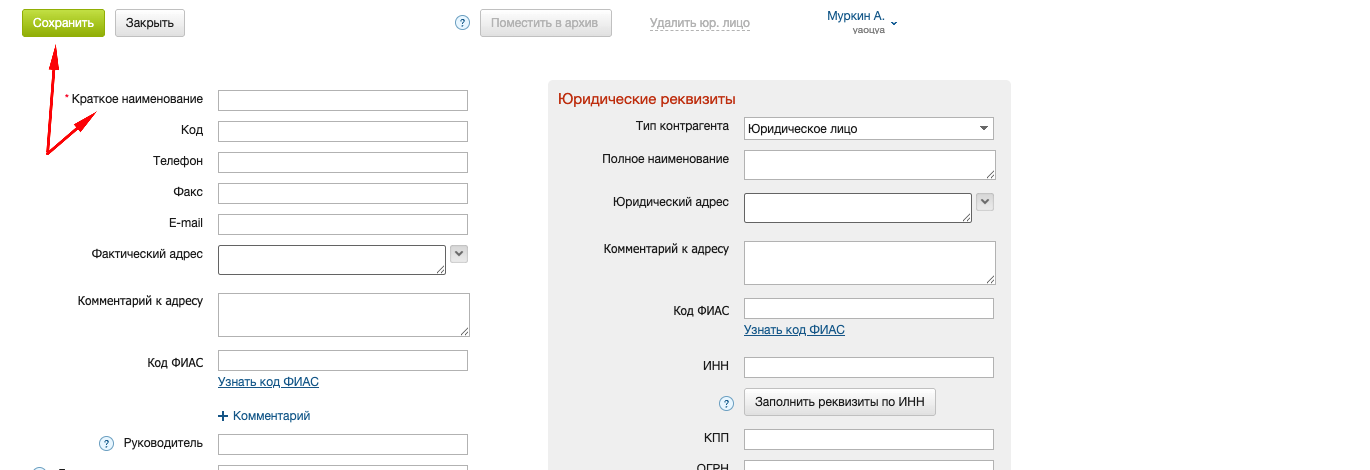1370x470 pixels.
Task: Click the Поместить в архив button
Action: click(545, 23)
